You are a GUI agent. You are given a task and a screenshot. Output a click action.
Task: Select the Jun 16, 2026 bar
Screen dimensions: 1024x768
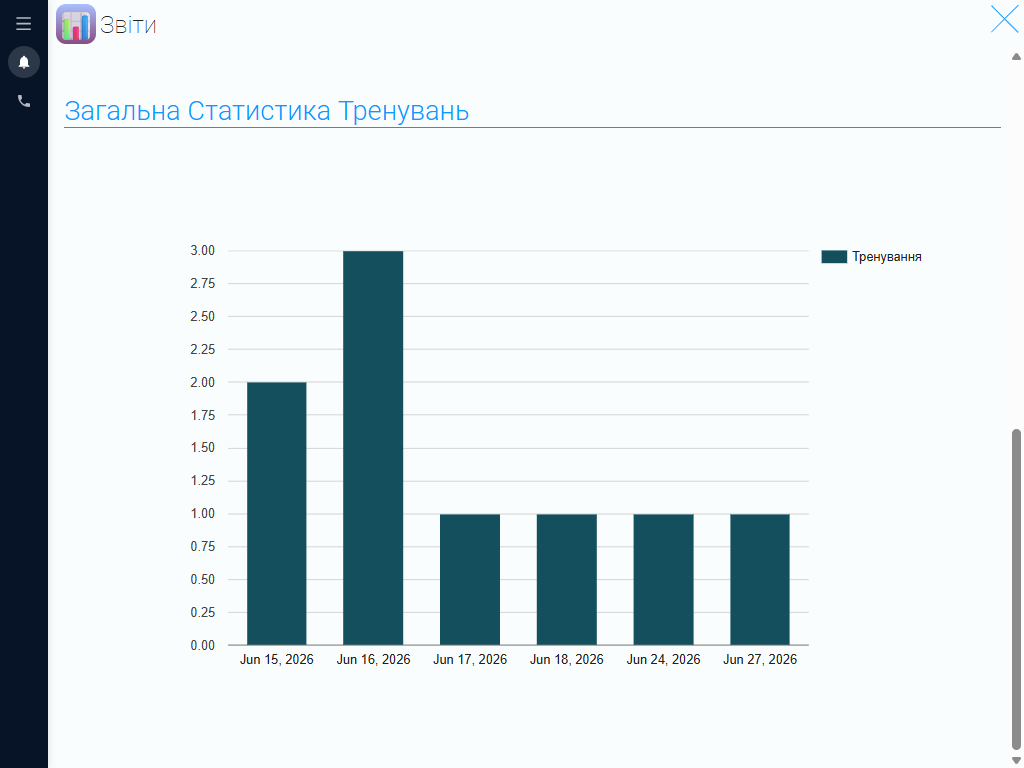(373, 448)
